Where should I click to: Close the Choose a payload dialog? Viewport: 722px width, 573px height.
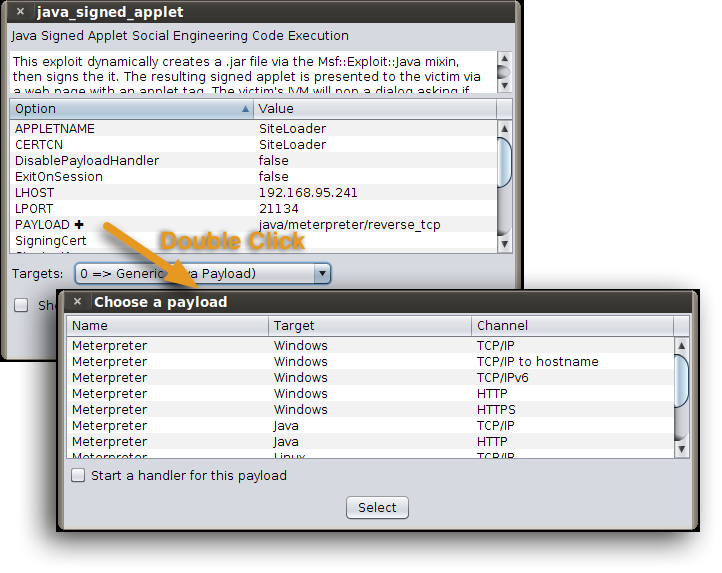point(77,302)
